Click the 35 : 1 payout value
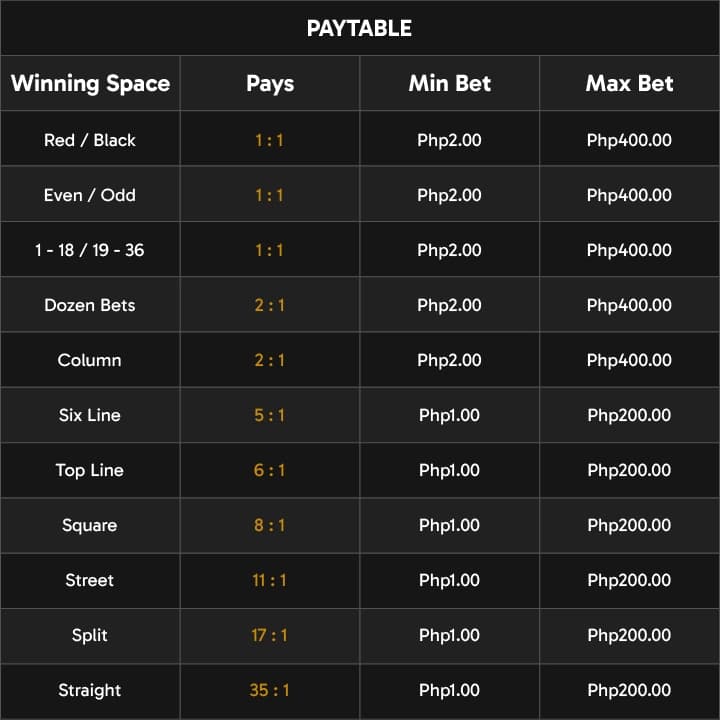 pyautogui.click(x=269, y=690)
